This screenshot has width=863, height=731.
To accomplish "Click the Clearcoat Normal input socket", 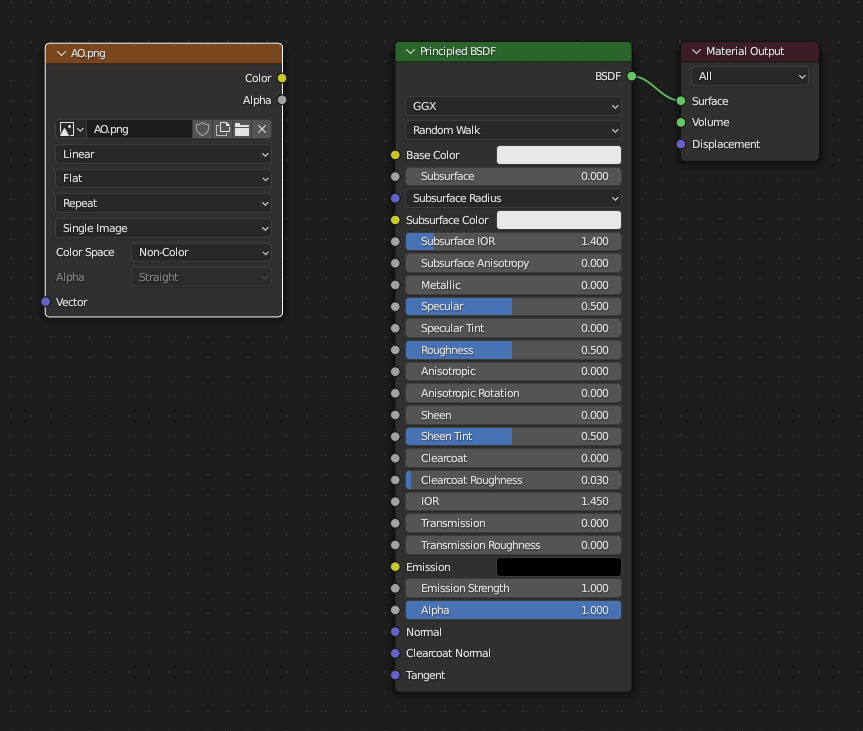I will tap(395, 653).
